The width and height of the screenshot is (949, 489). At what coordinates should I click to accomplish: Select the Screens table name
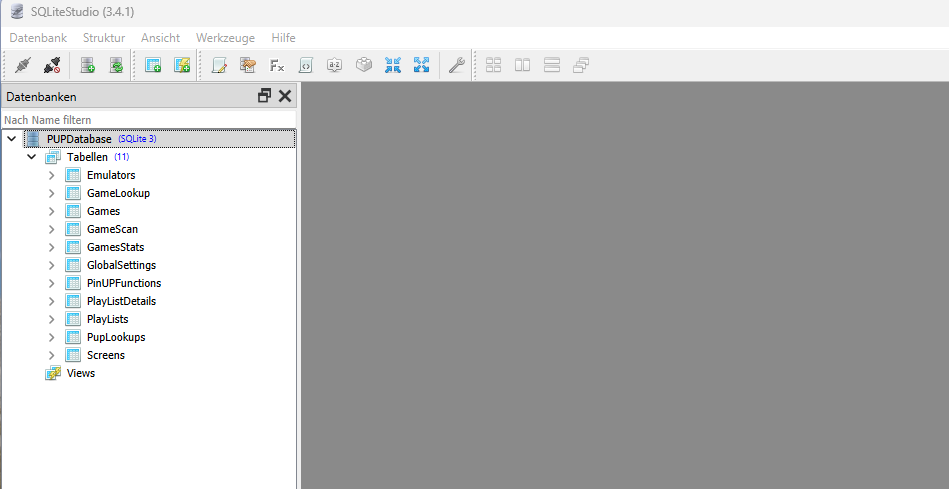[106, 355]
